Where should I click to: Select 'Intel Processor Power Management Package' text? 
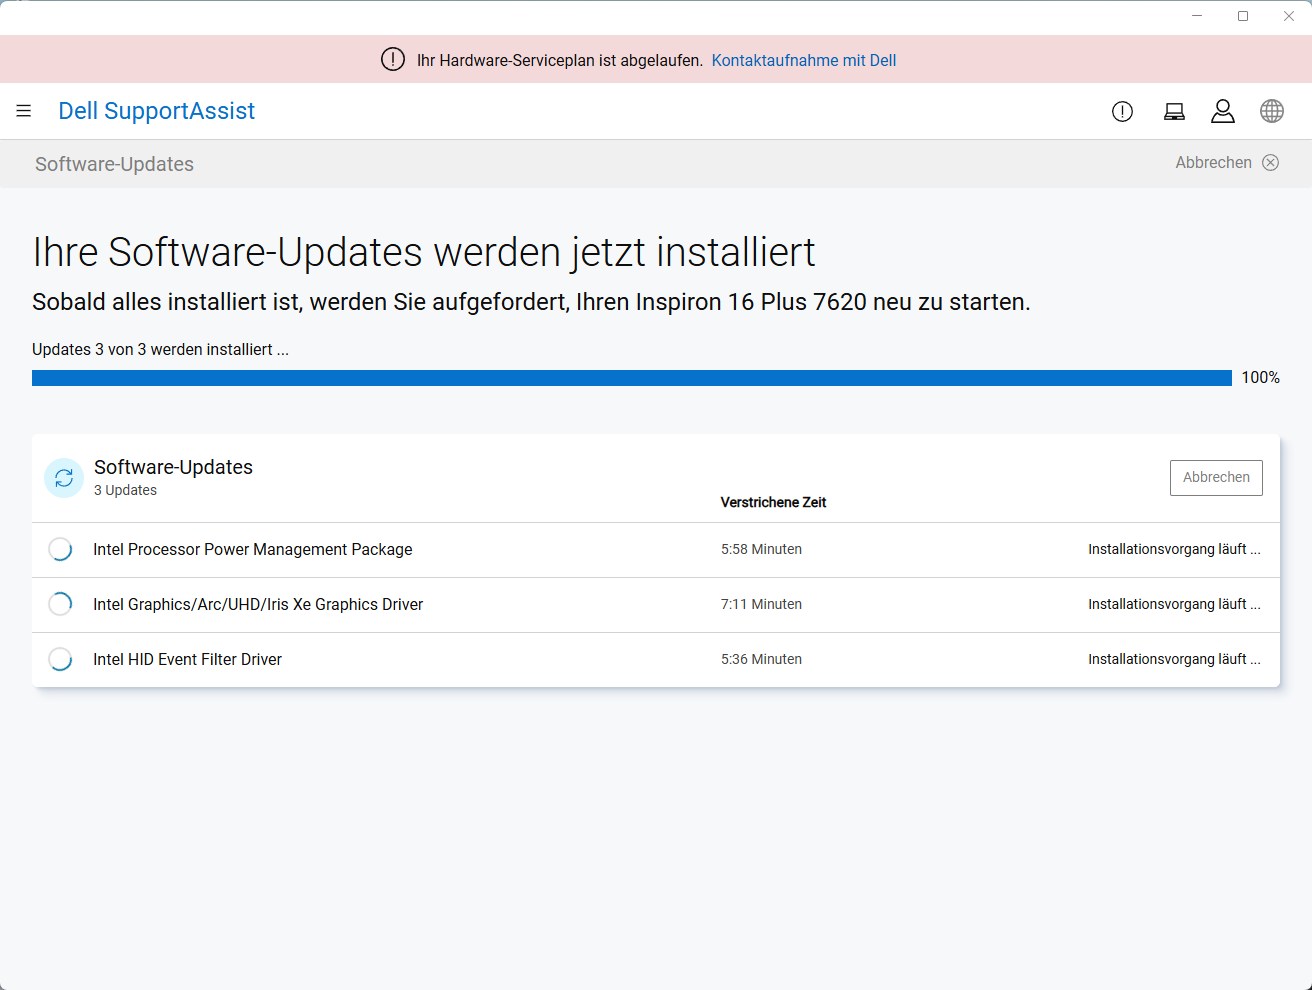tap(253, 549)
